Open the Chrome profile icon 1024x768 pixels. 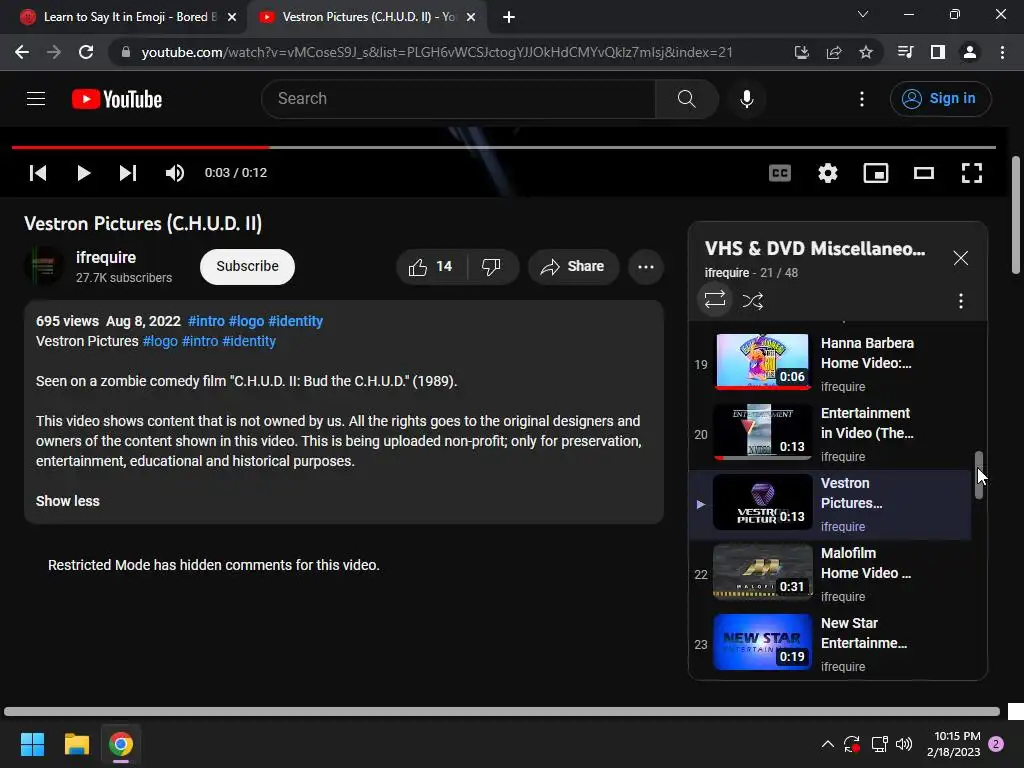coord(970,52)
